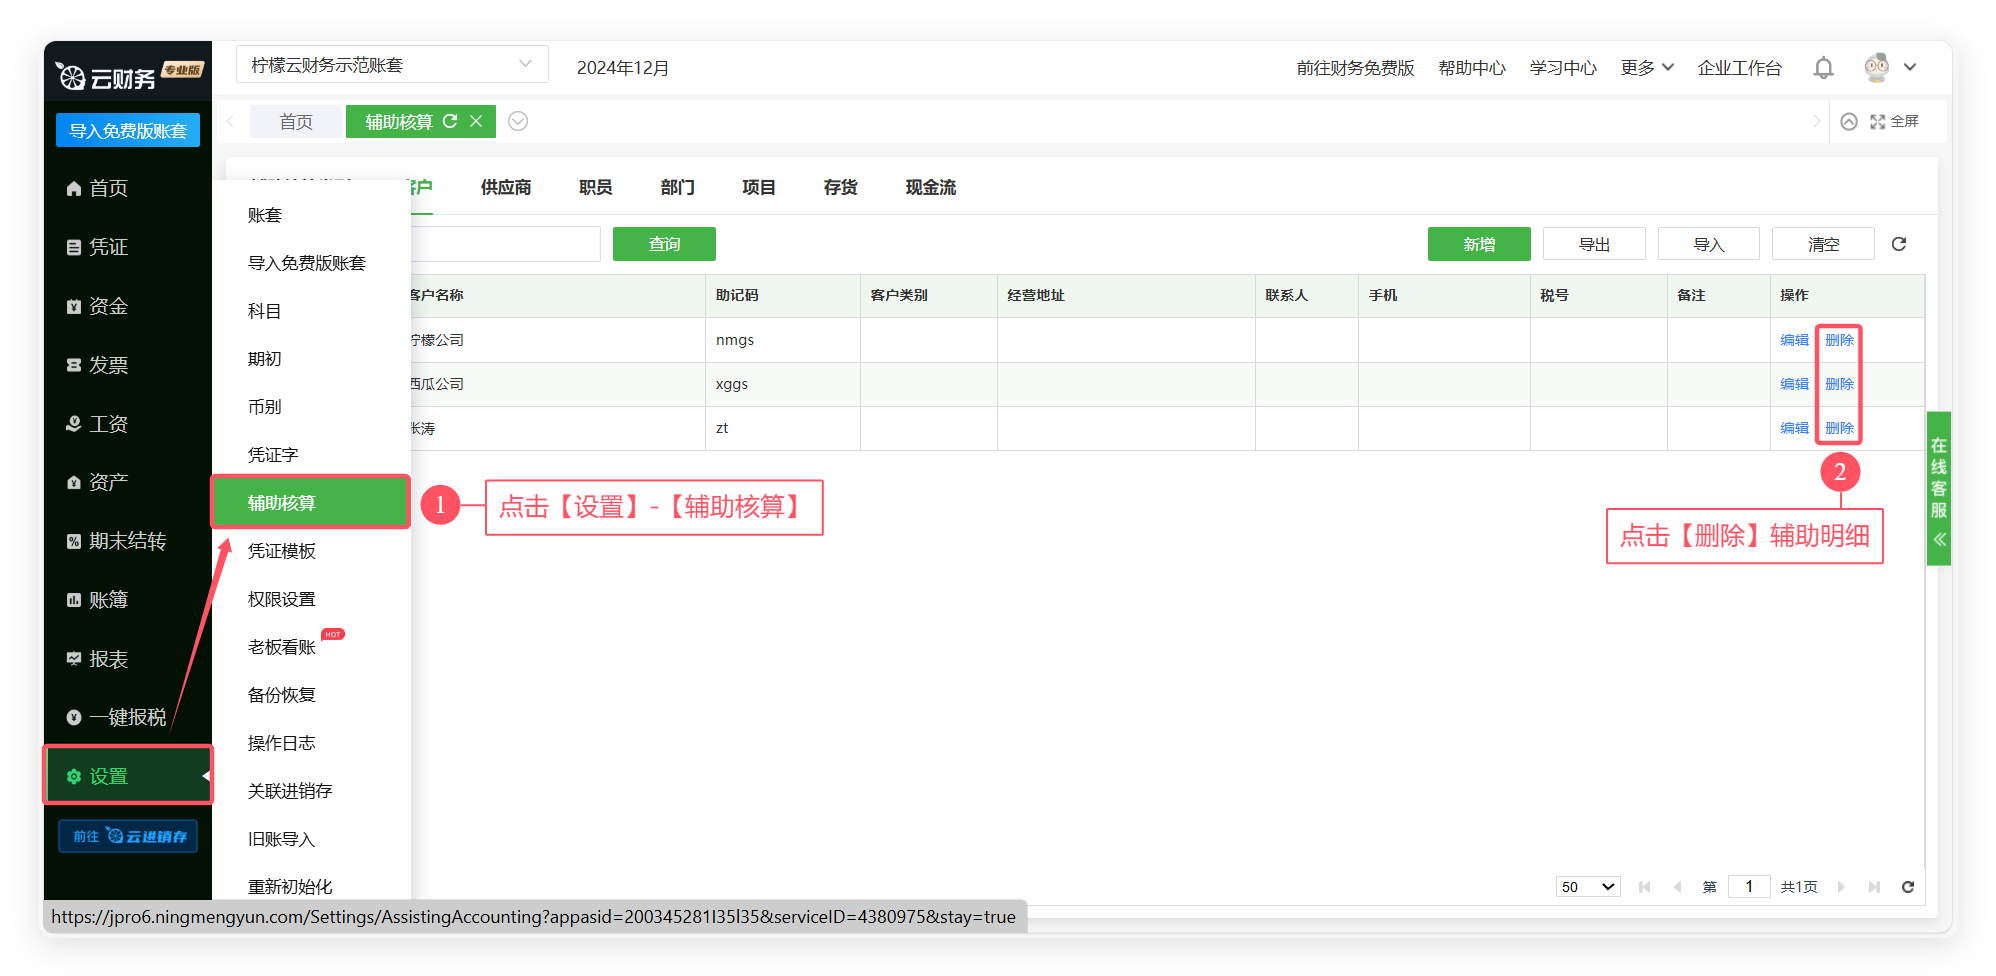This screenshot has height=976, width=1996.
Task: Open the tab list circular dropdown arrow
Action: coord(518,121)
